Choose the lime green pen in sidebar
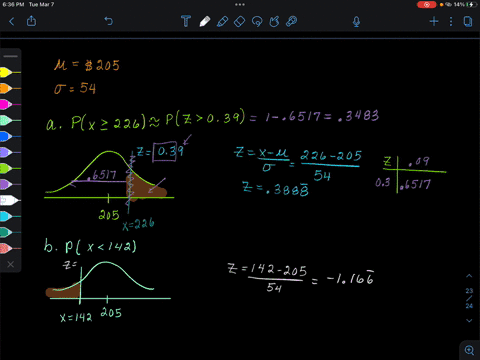Image resolution: width=480 pixels, height=360 pixels. 10,168
